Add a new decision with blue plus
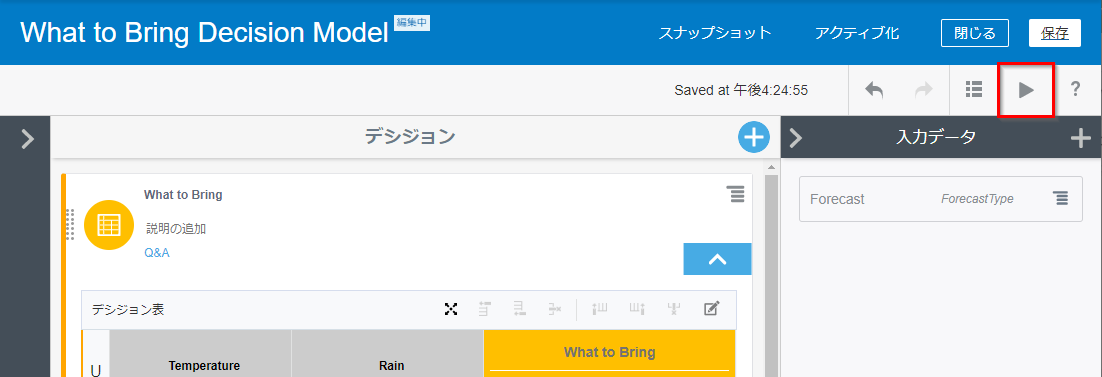The height and width of the screenshot is (377, 1102). (754, 137)
